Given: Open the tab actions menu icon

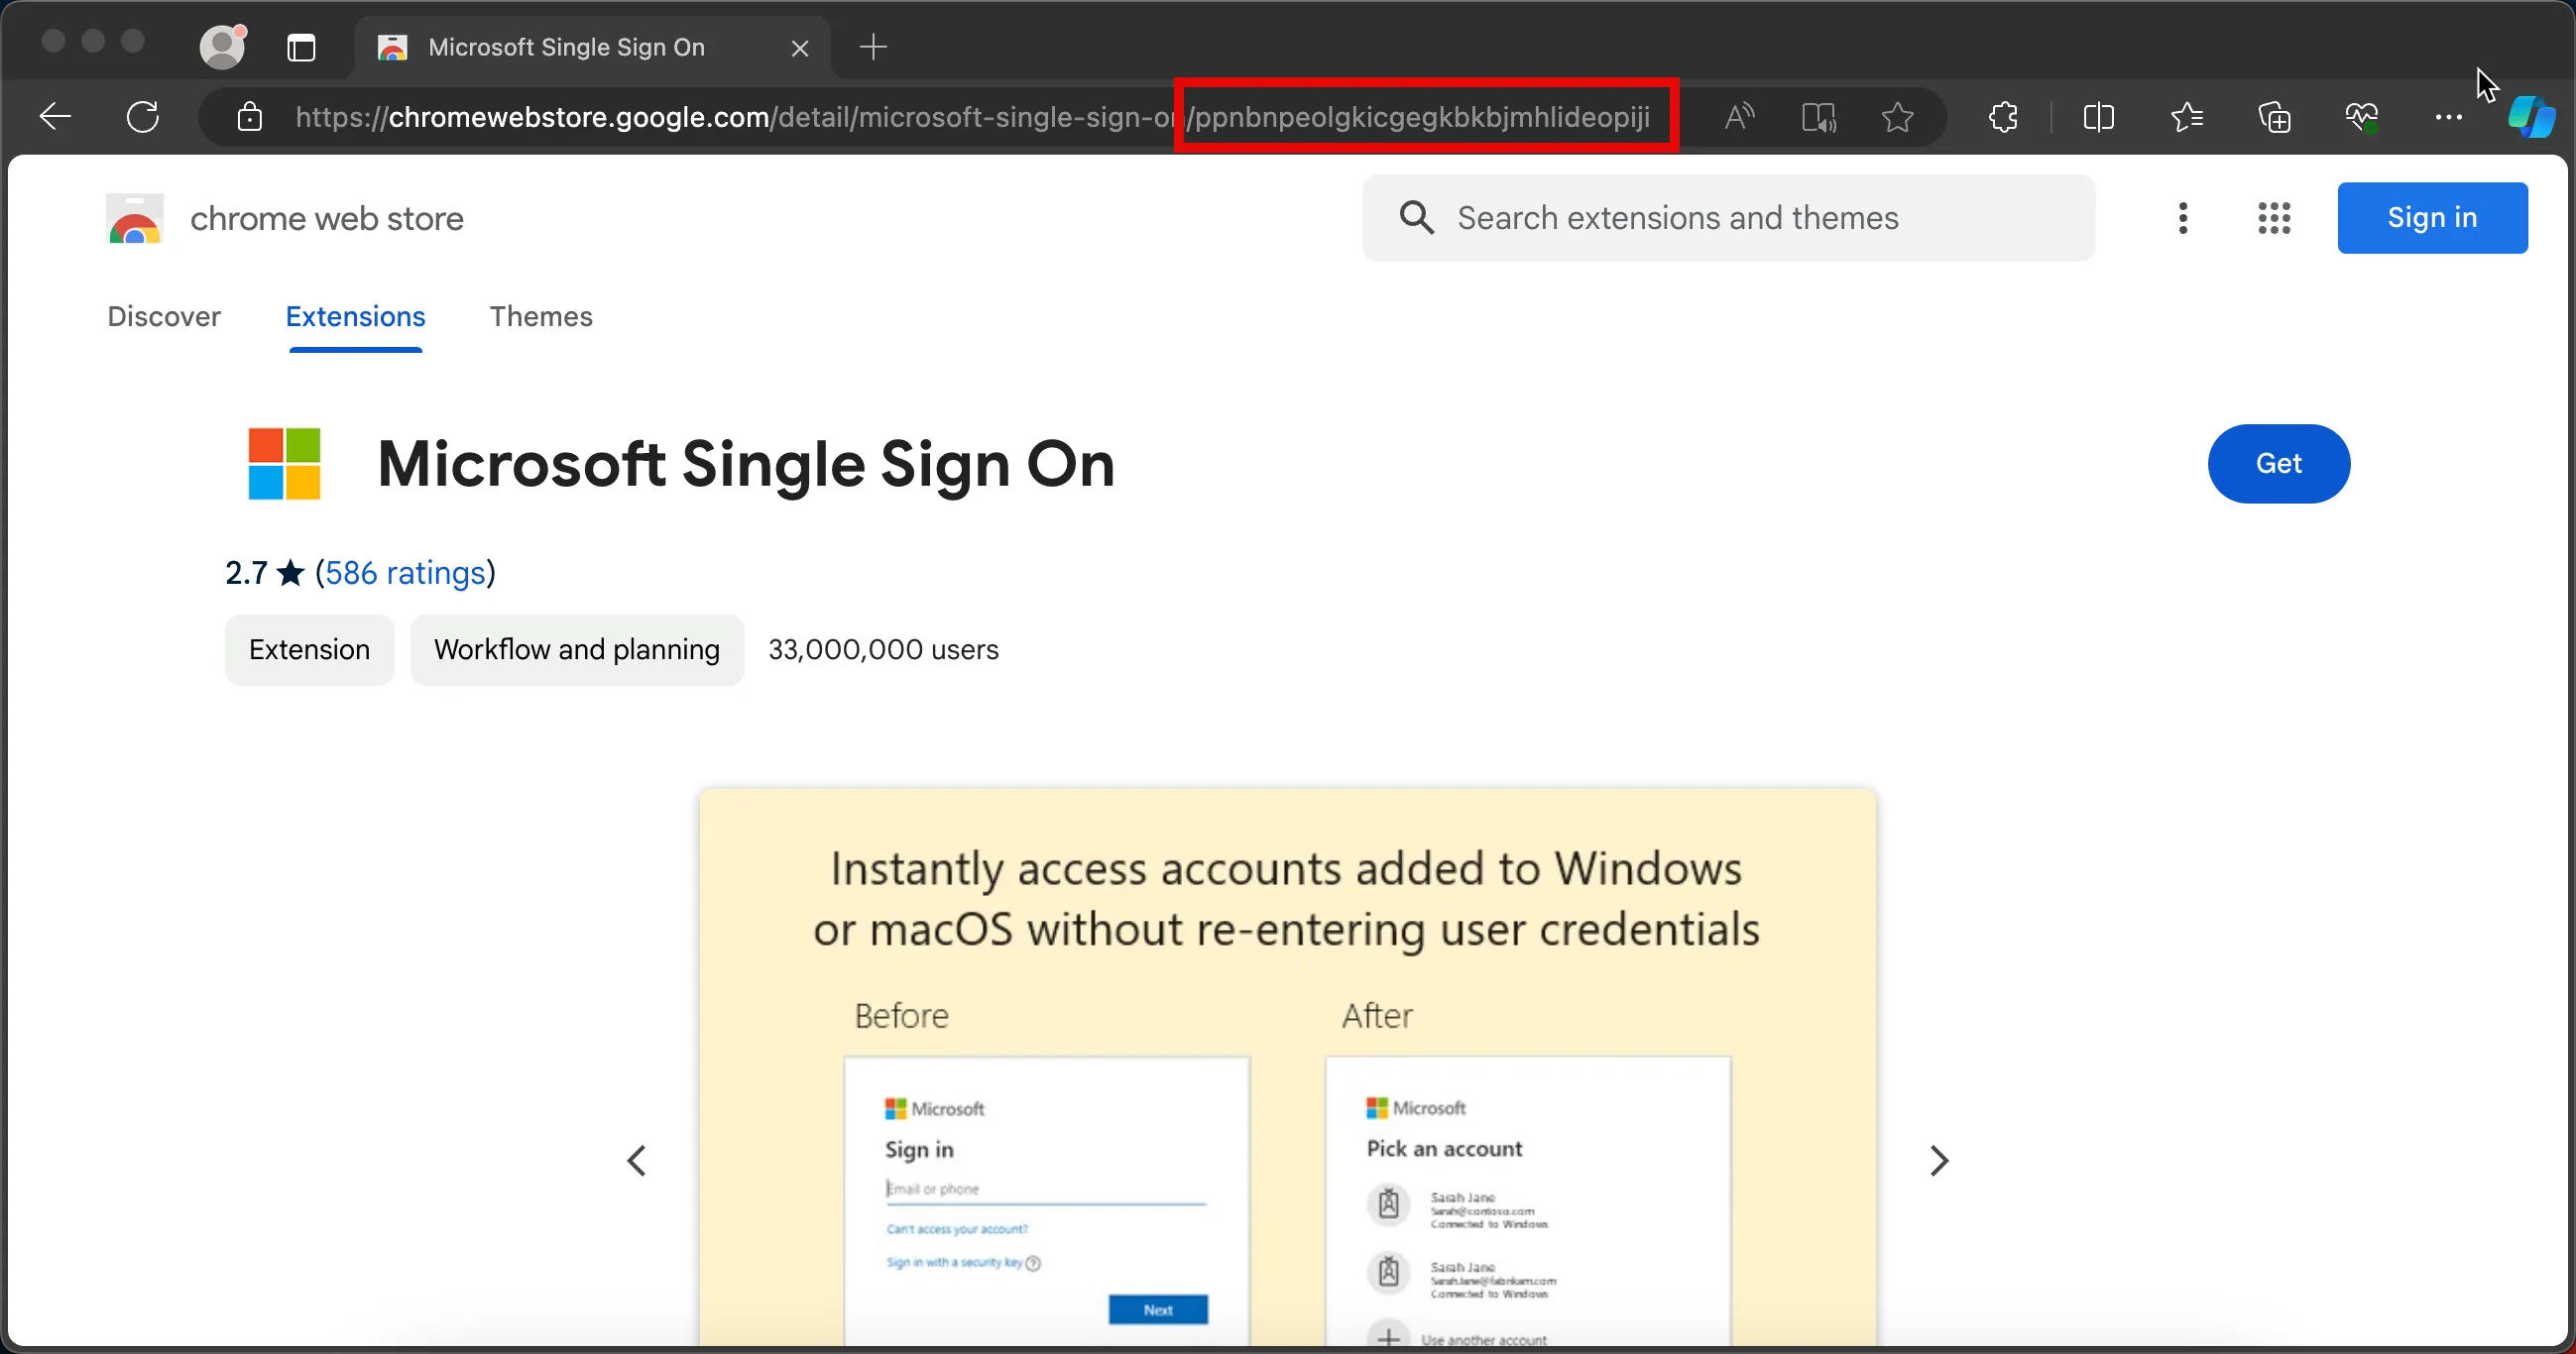Looking at the screenshot, I should coord(301,47).
